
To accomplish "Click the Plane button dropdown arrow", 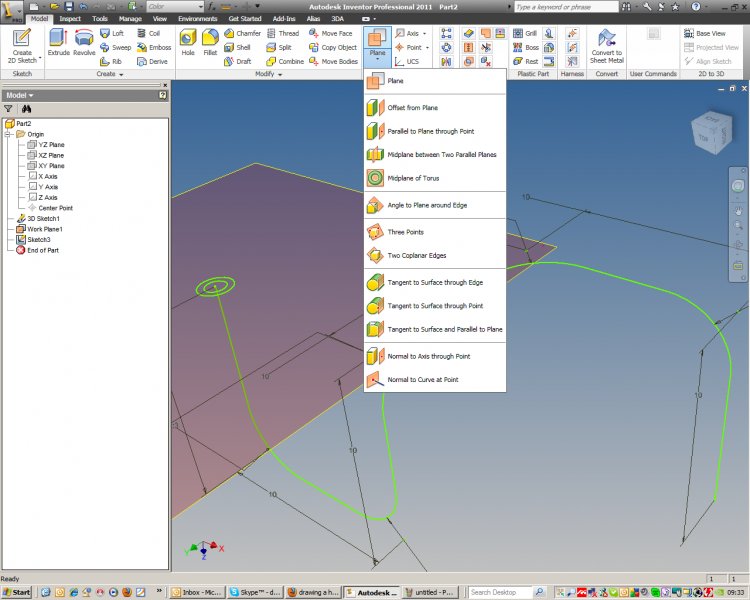I will 377,59.
